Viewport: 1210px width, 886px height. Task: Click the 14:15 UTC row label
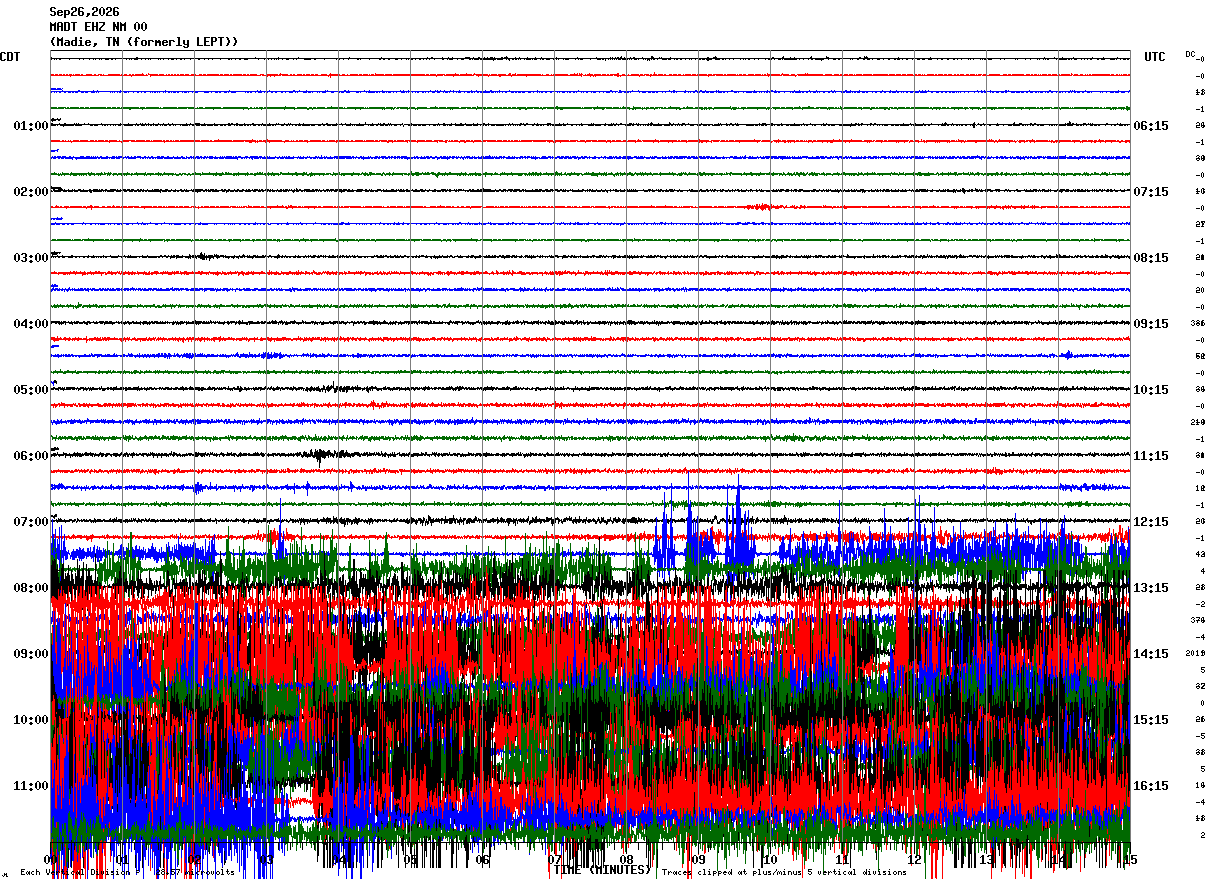(1151, 654)
